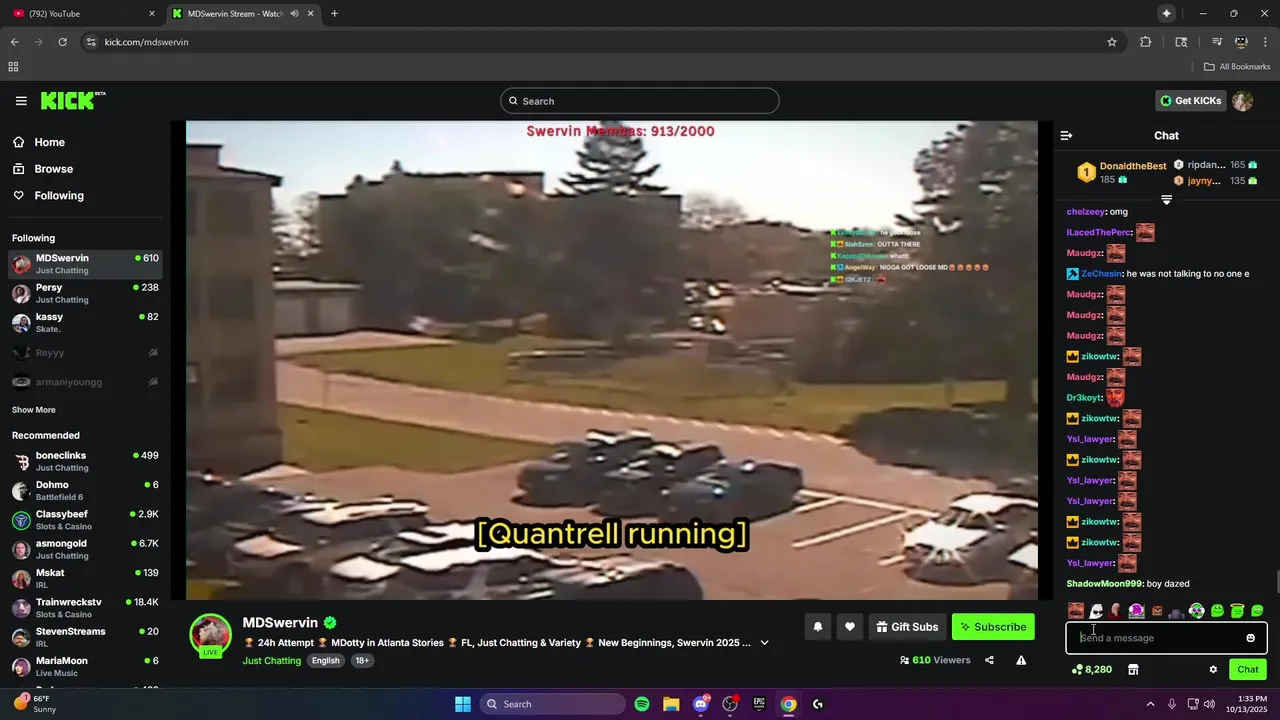Screen dimensions: 1280x720
Task: Expand Show More under Following
Action: 34,410
